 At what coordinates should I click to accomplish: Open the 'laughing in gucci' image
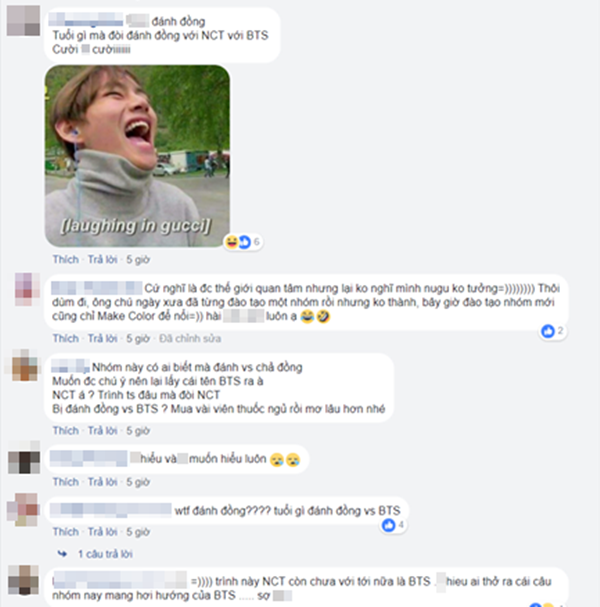137,156
